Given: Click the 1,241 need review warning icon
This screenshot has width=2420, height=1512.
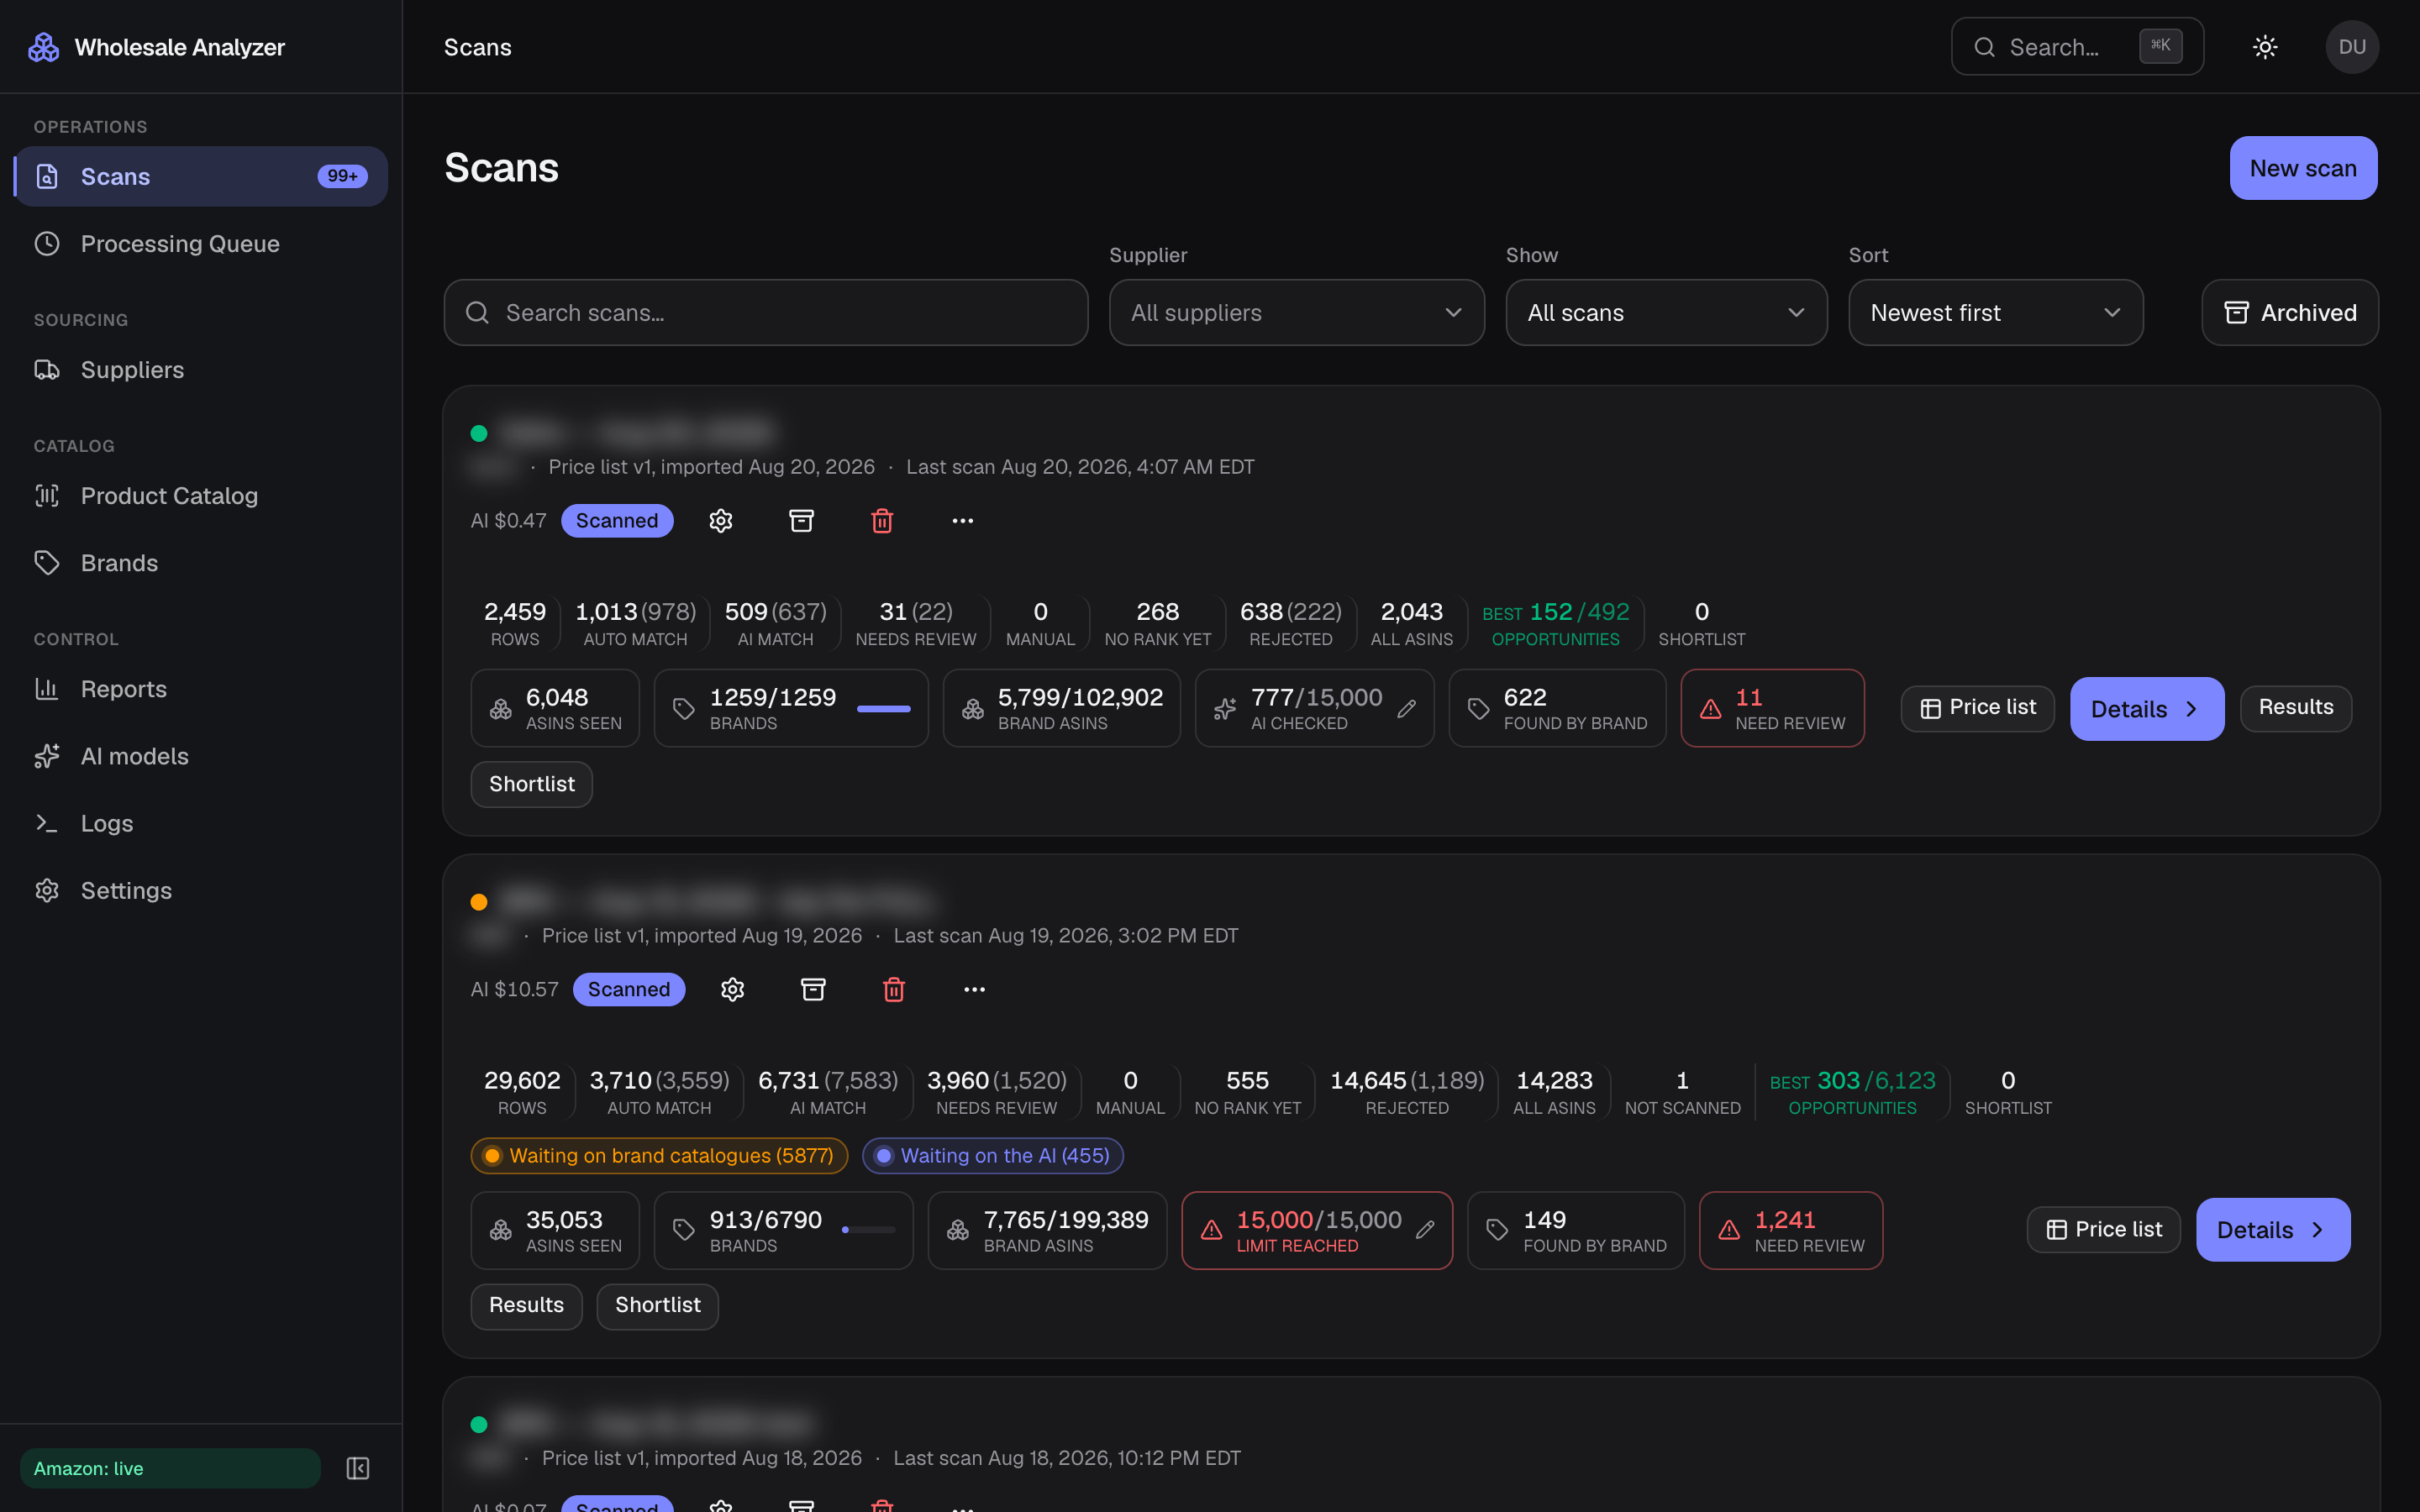Looking at the screenshot, I should click(1729, 1230).
